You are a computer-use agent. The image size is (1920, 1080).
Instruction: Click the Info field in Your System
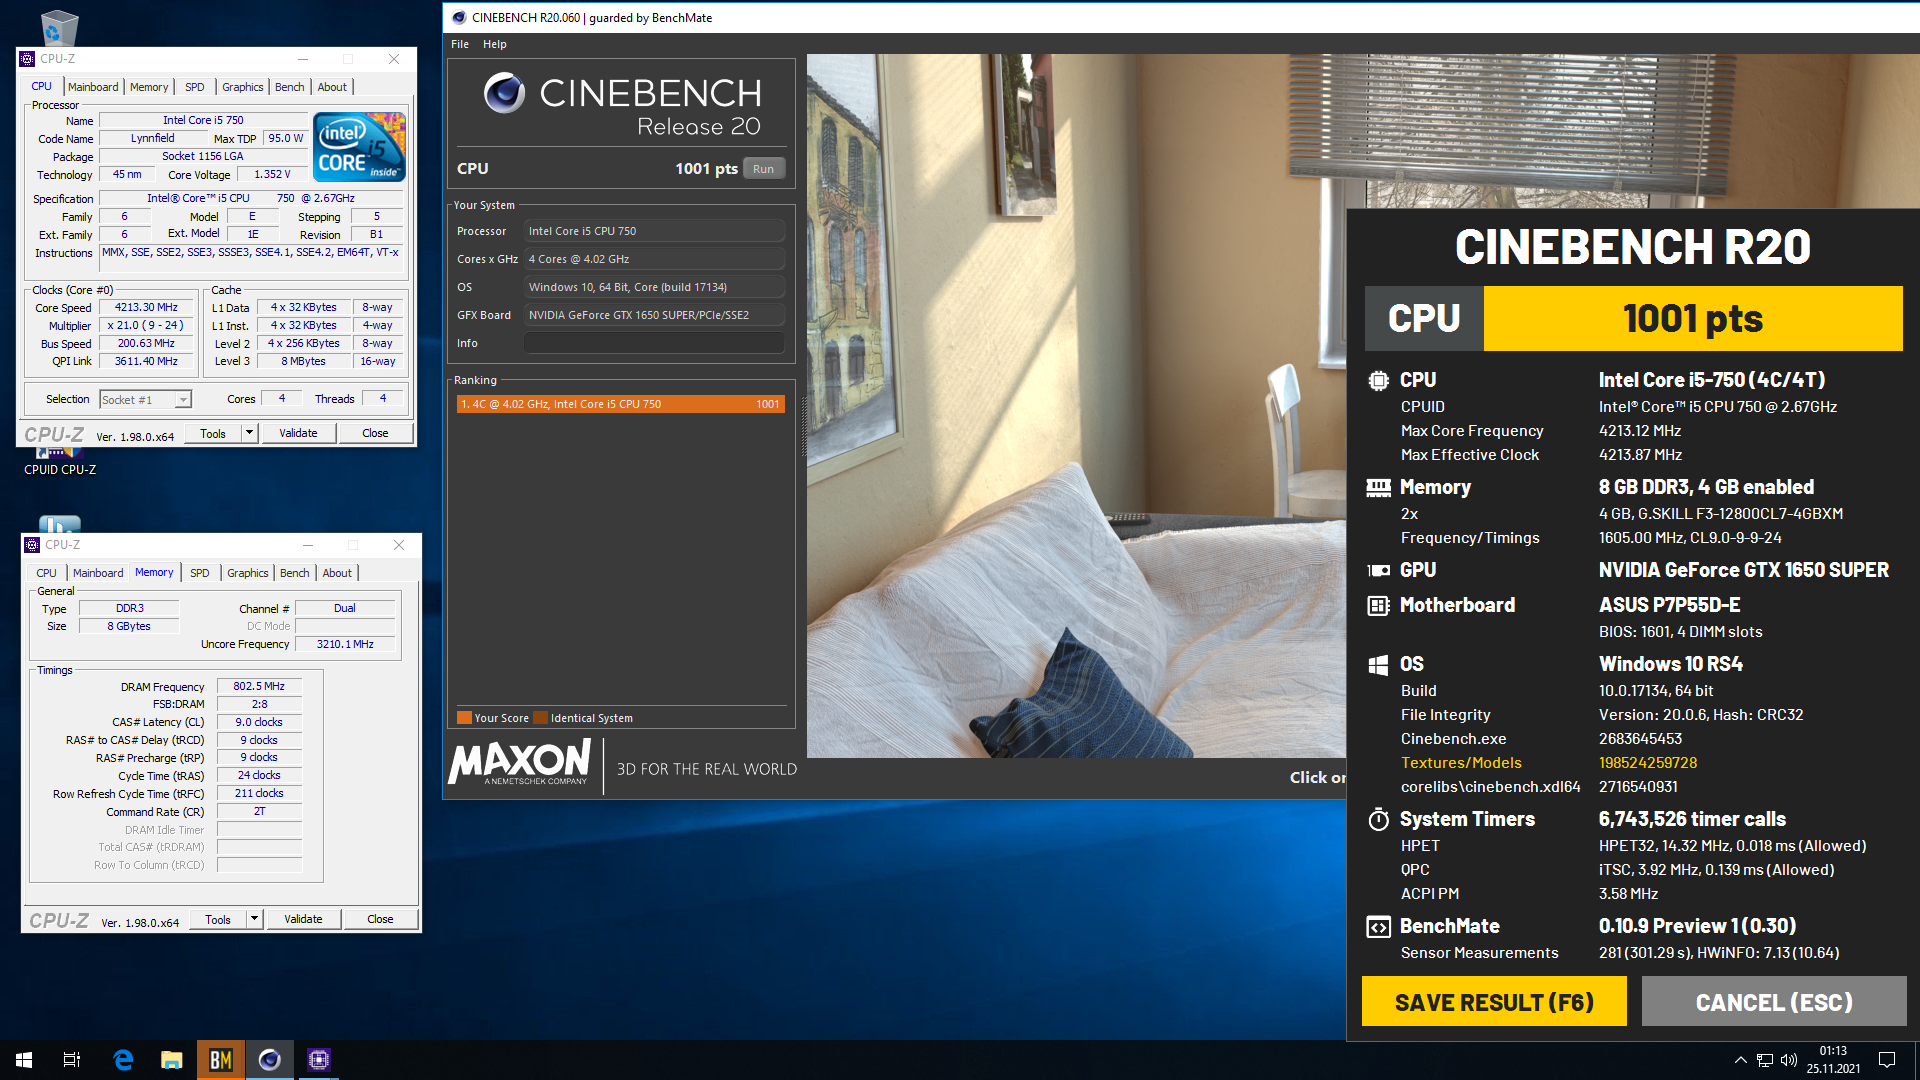654,343
